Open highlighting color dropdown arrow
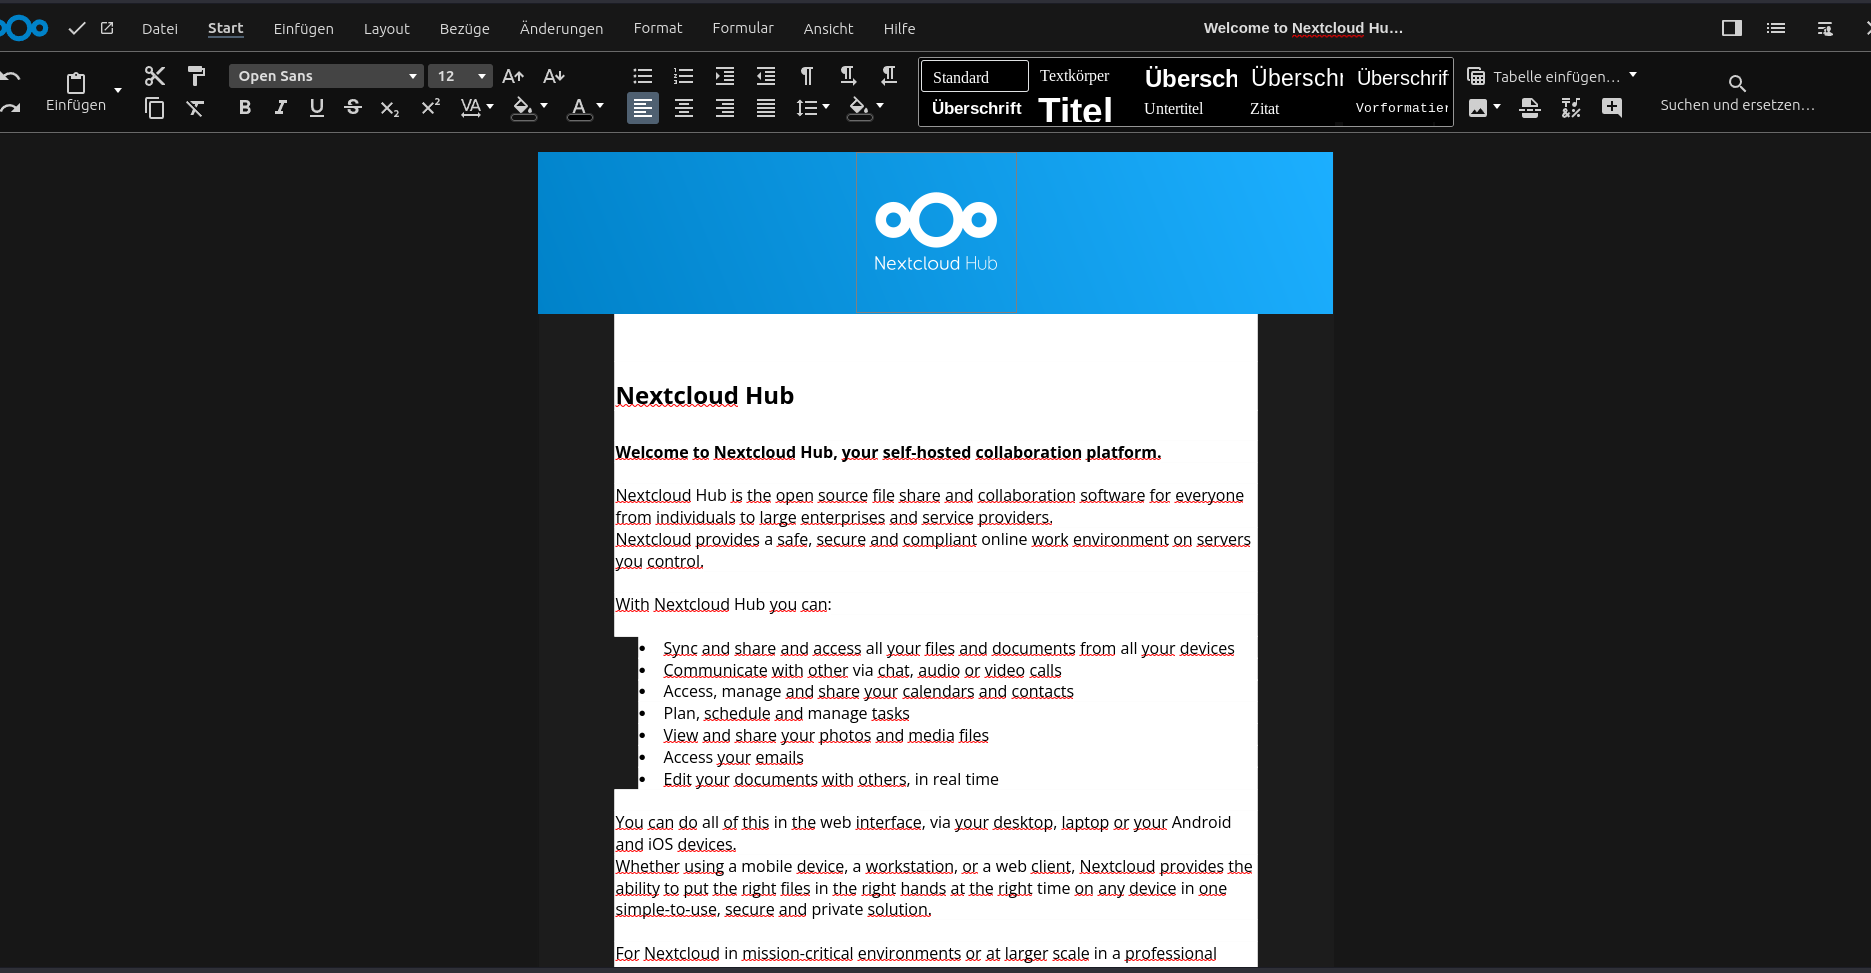Viewport: 1871px width, 973px height. [x=544, y=106]
